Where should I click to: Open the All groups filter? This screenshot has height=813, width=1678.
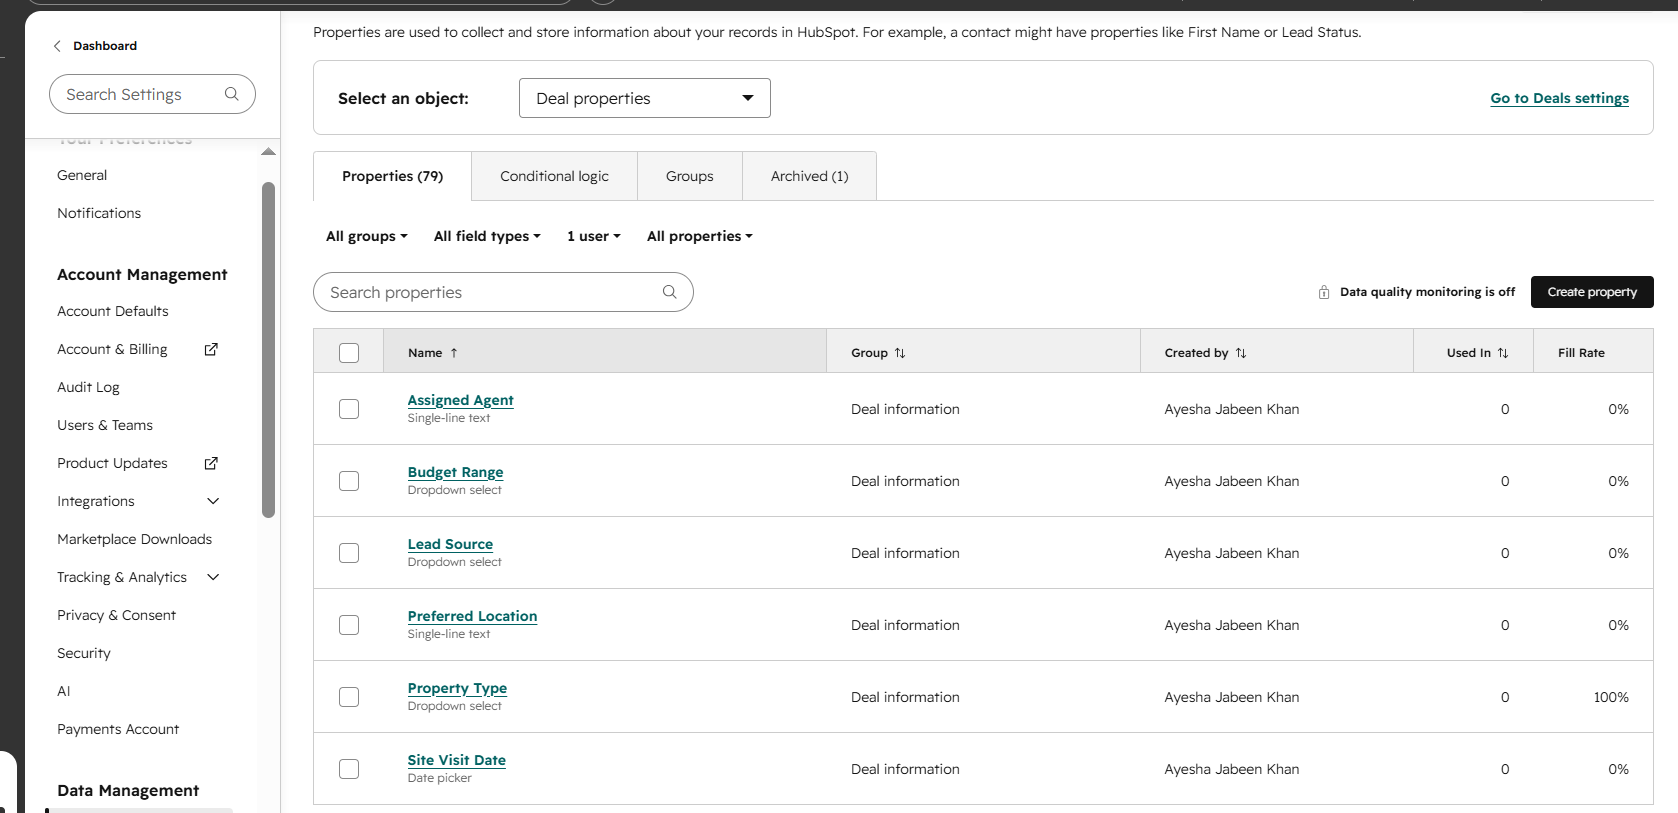367,236
